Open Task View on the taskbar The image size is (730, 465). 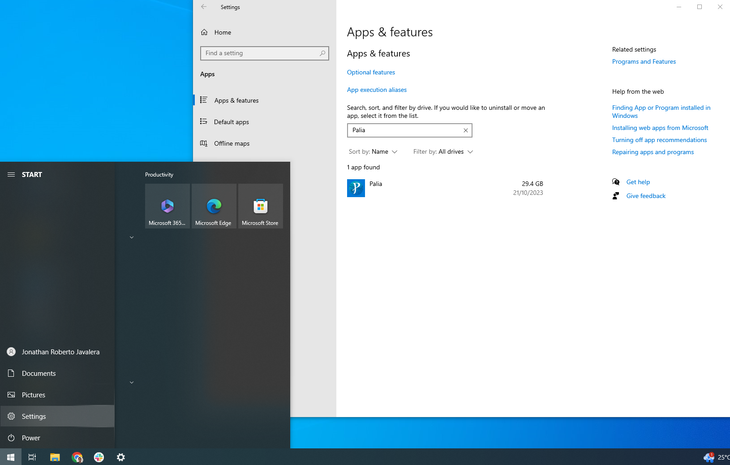point(32,457)
